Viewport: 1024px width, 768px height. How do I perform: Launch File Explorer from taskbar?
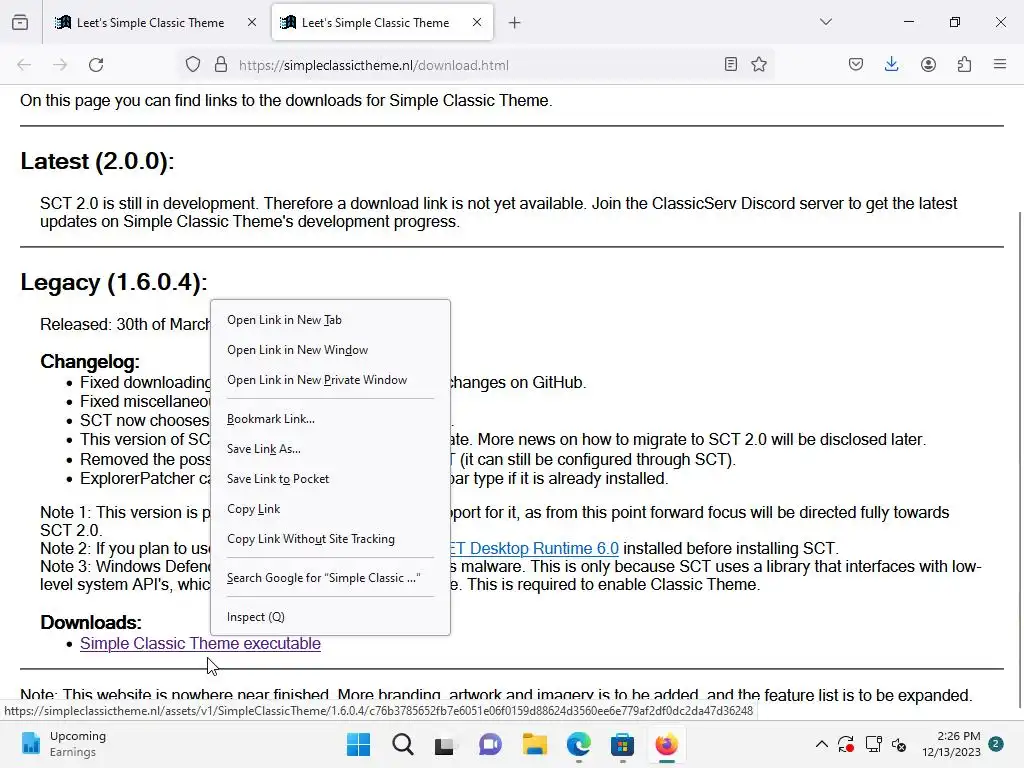click(534, 744)
